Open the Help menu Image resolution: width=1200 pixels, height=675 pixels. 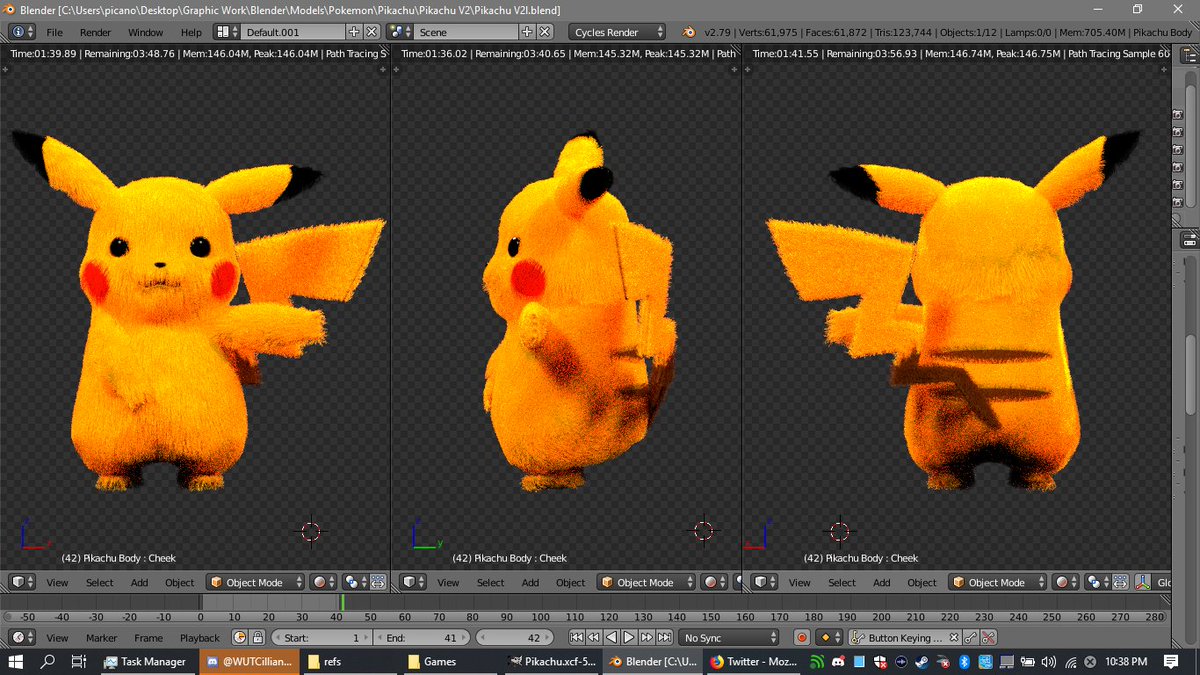(x=191, y=32)
